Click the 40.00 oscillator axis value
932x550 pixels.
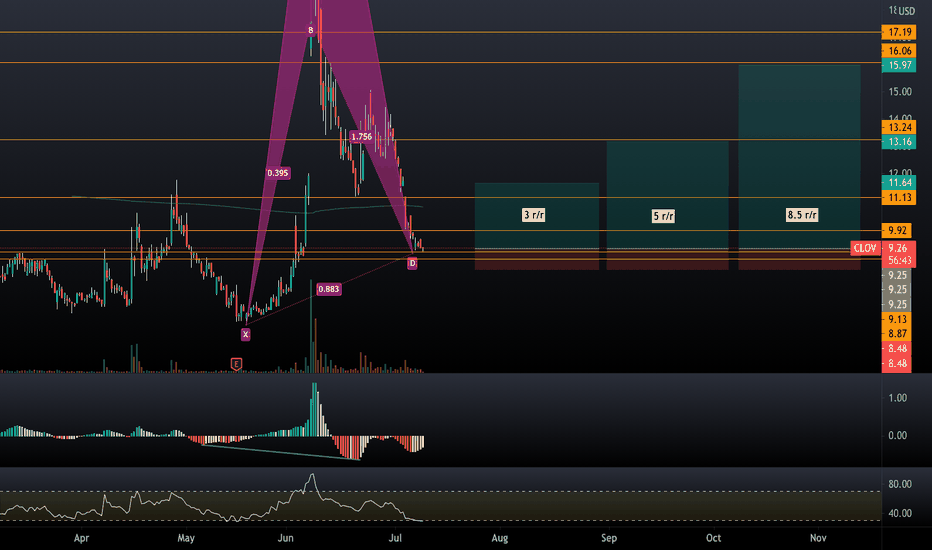coord(899,513)
